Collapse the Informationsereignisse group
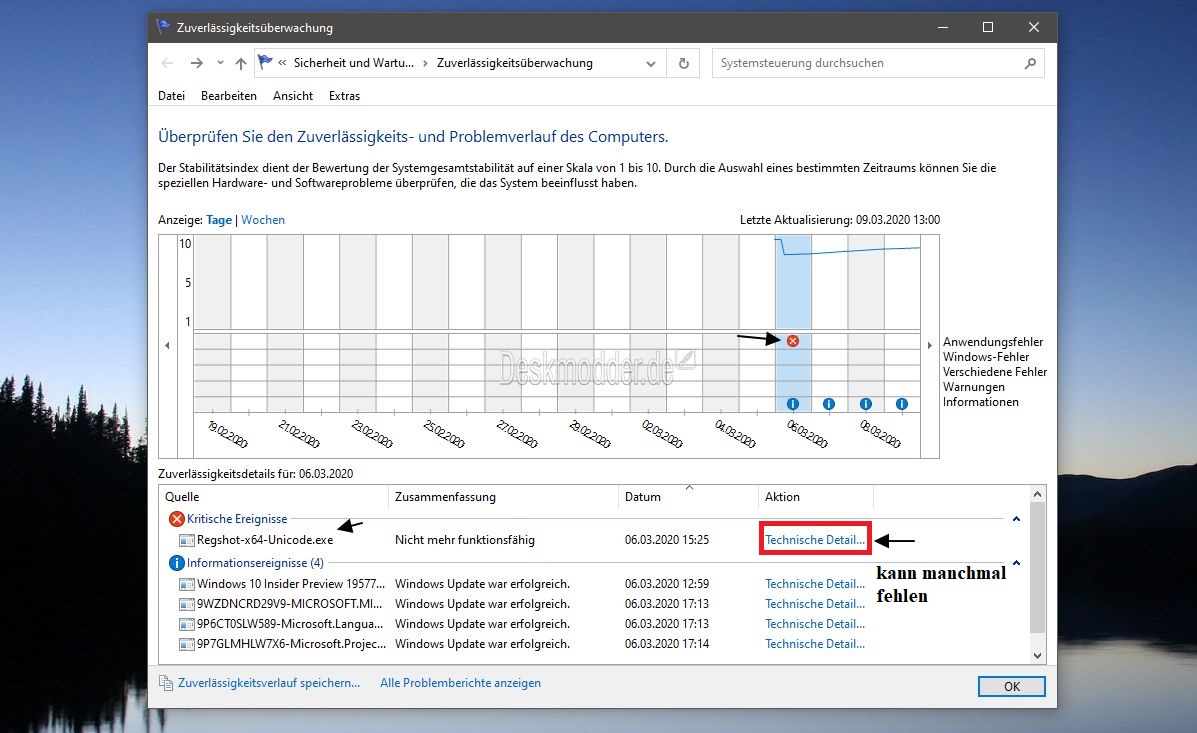Image resolution: width=1197 pixels, height=733 pixels. point(1016,561)
